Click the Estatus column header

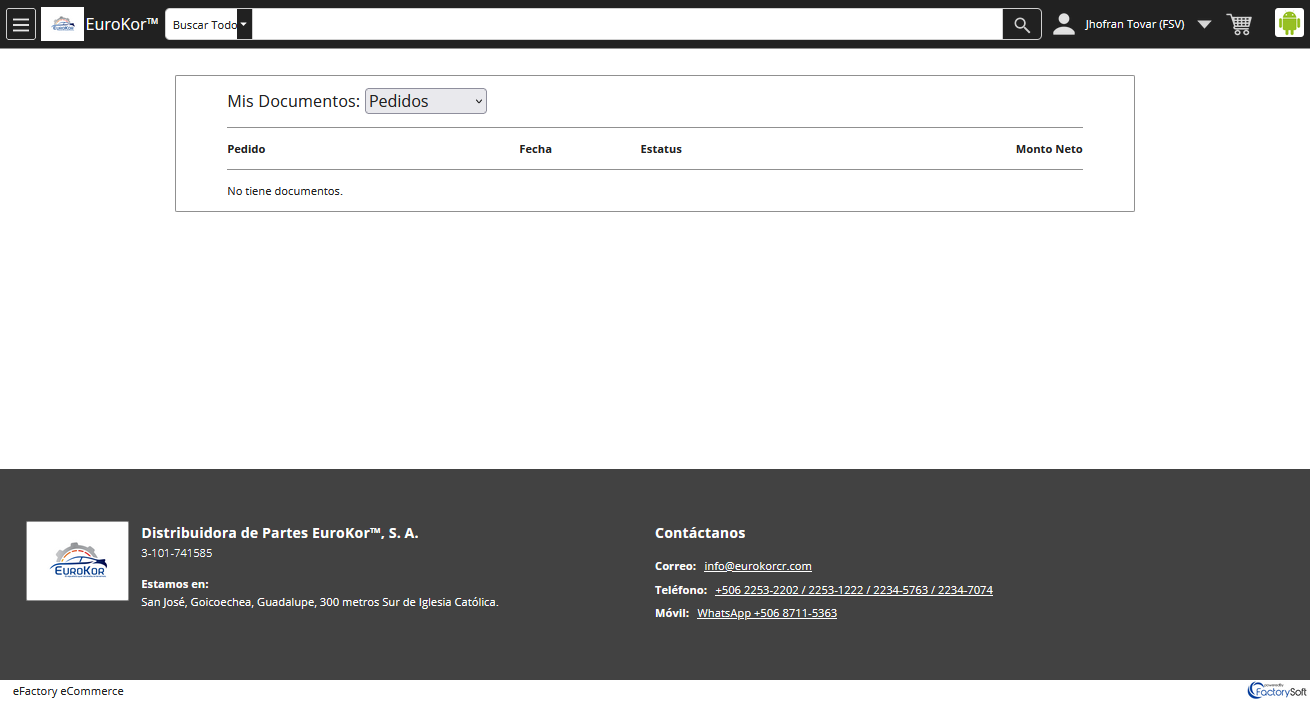pos(661,149)
